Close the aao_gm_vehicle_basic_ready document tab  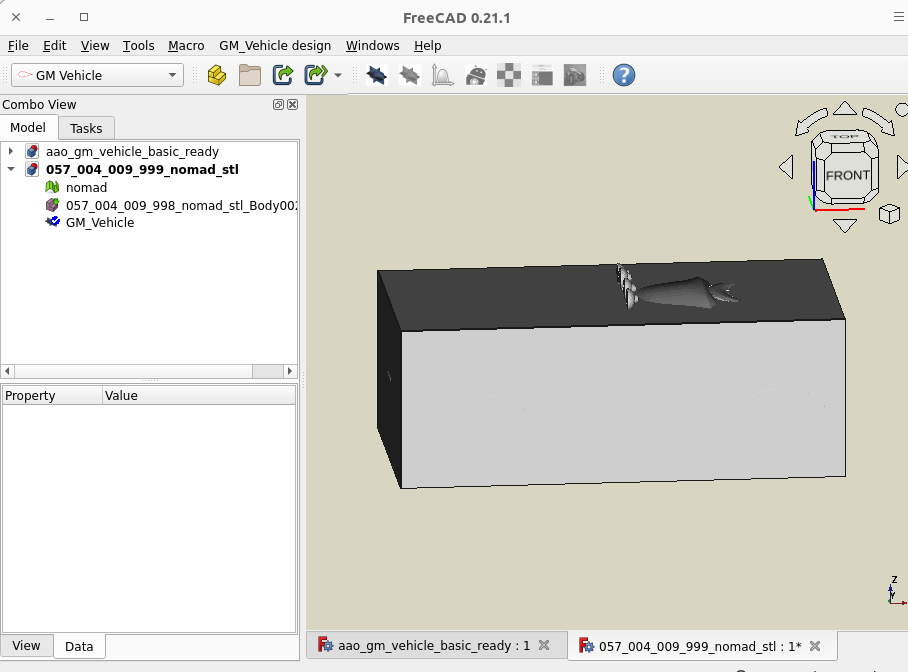tap(544, 645)
